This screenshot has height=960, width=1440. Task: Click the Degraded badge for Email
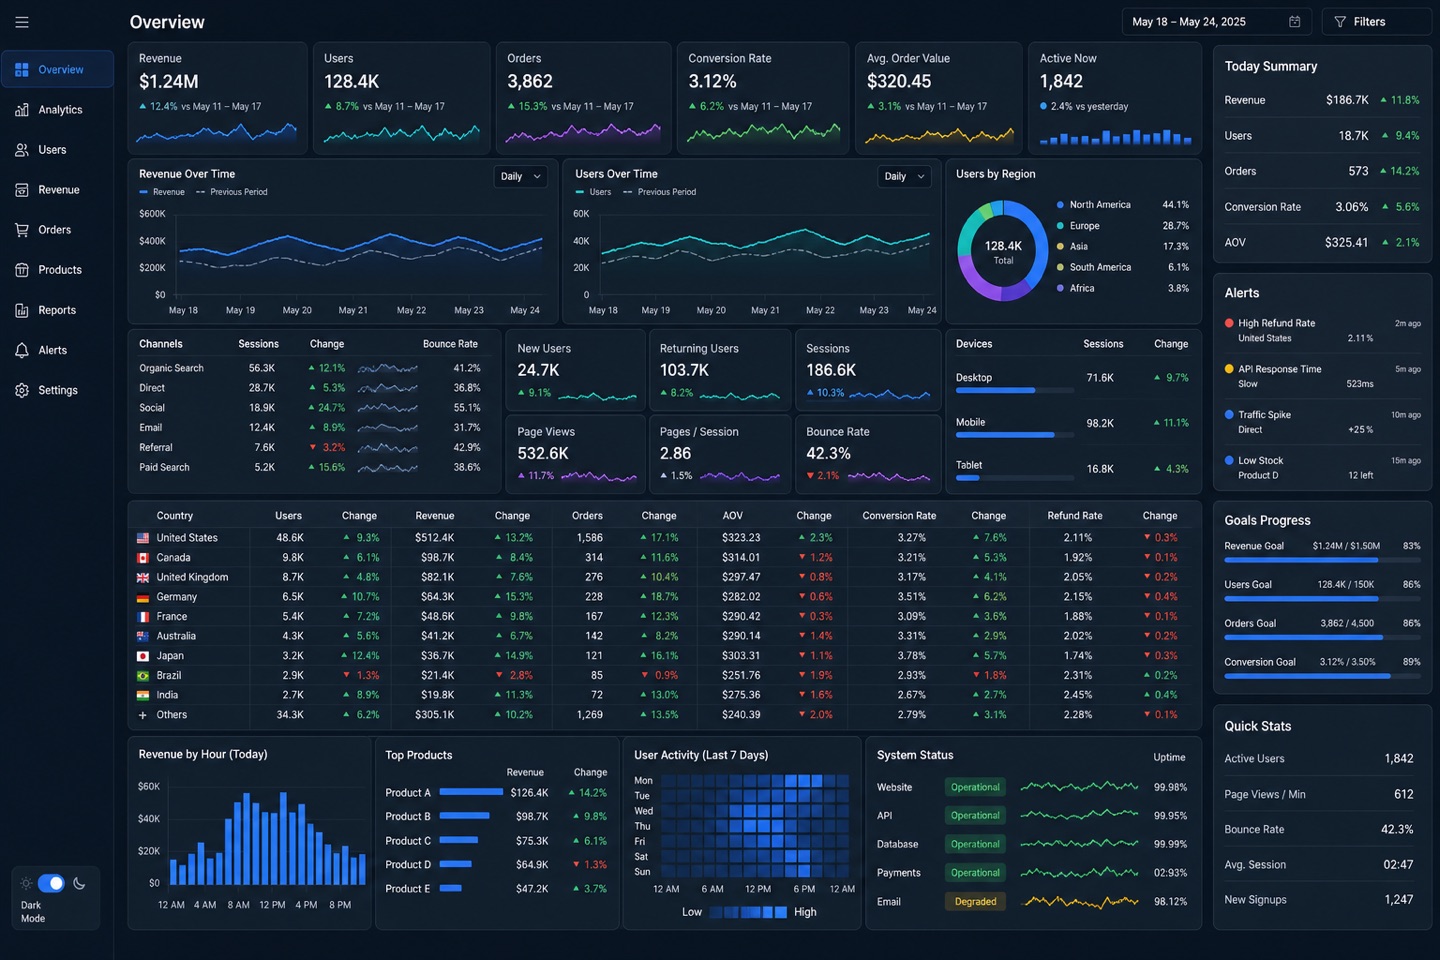coord(975,902)
